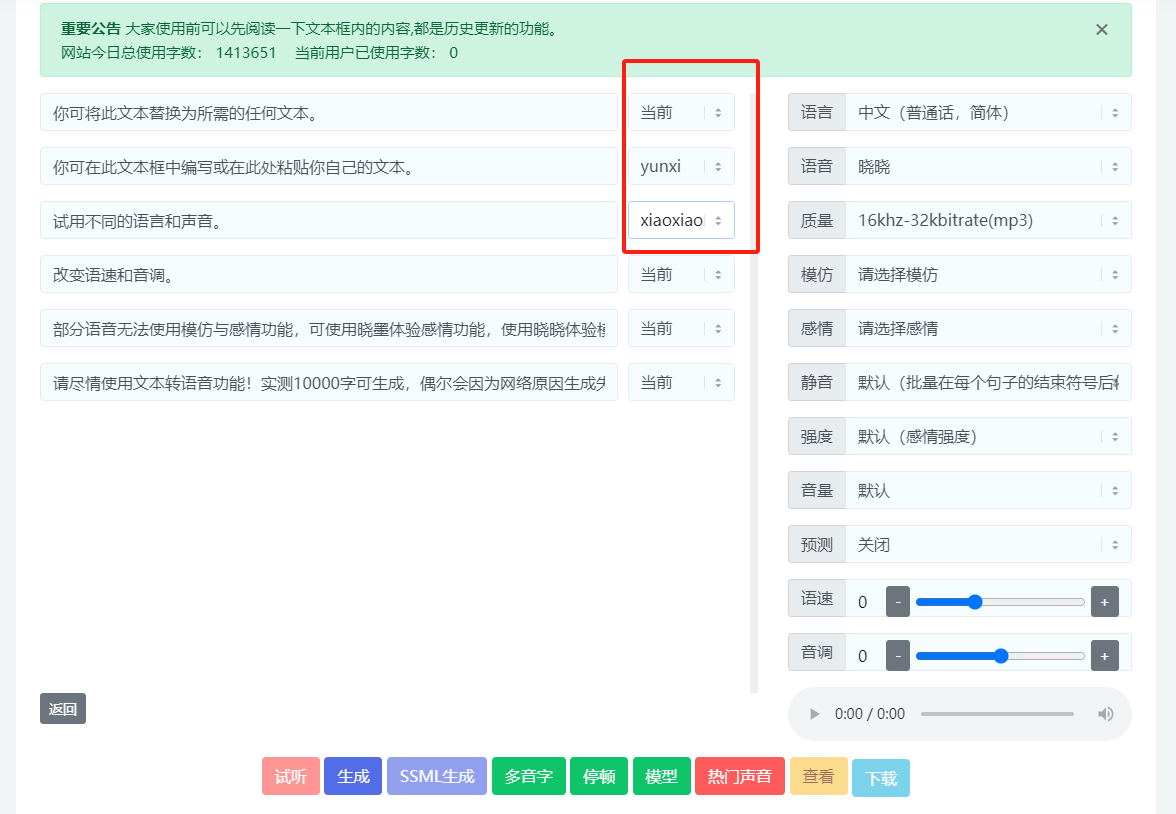The width and height of the screenshot is (1176, 814).
Task: Open the 热门声音 popular voices button
Action: (740, 777)
